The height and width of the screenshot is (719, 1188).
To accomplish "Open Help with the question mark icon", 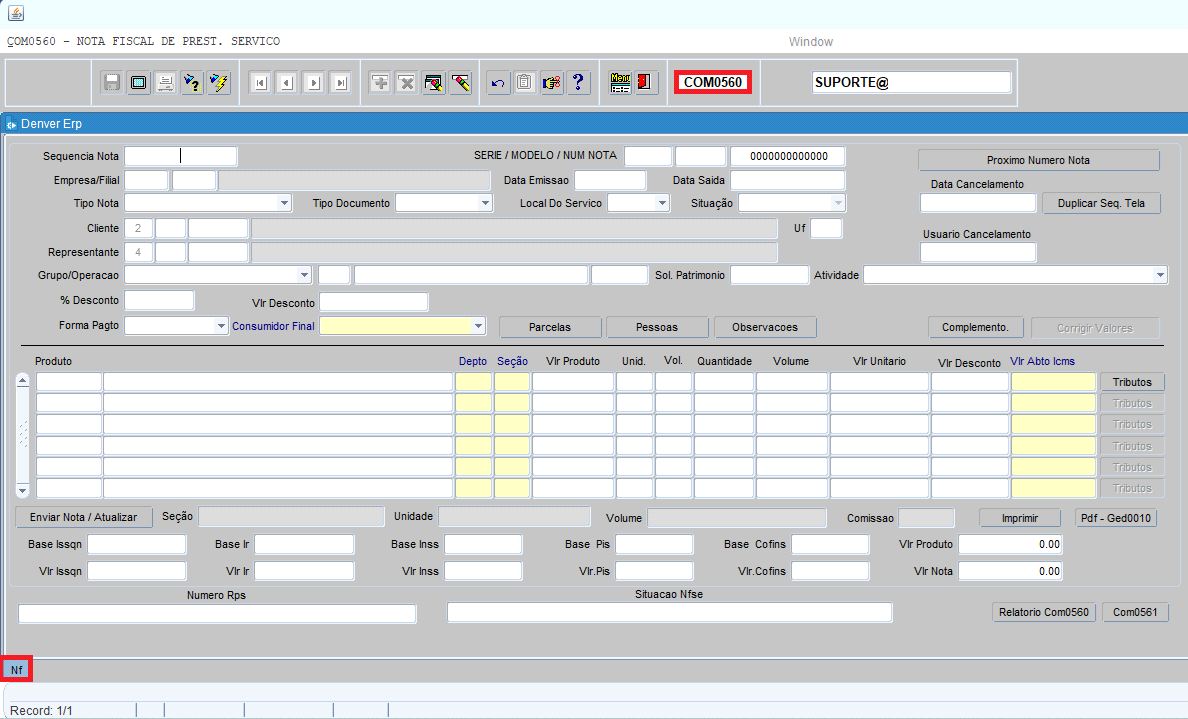I will coord(578,82).
